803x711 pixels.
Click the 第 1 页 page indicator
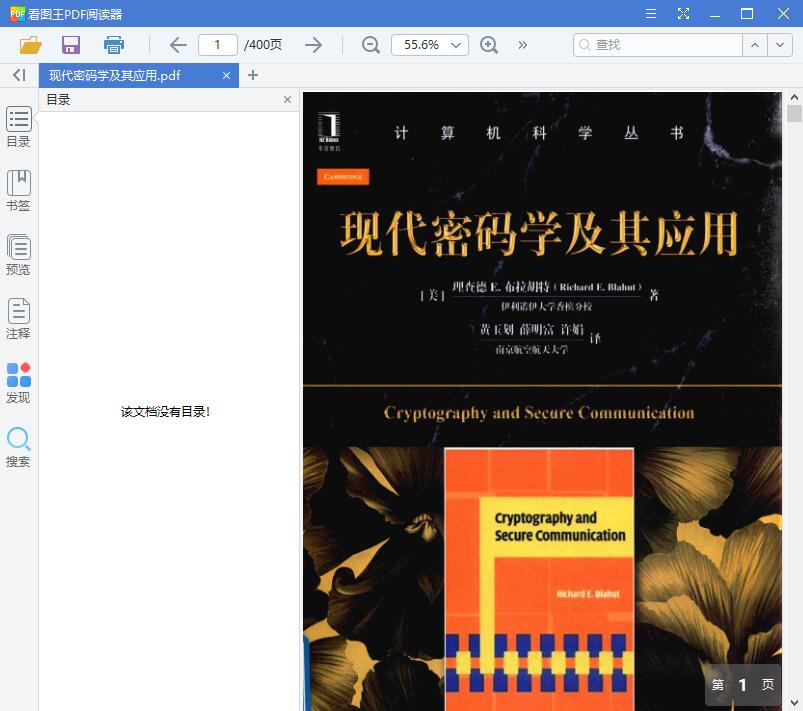743,685
